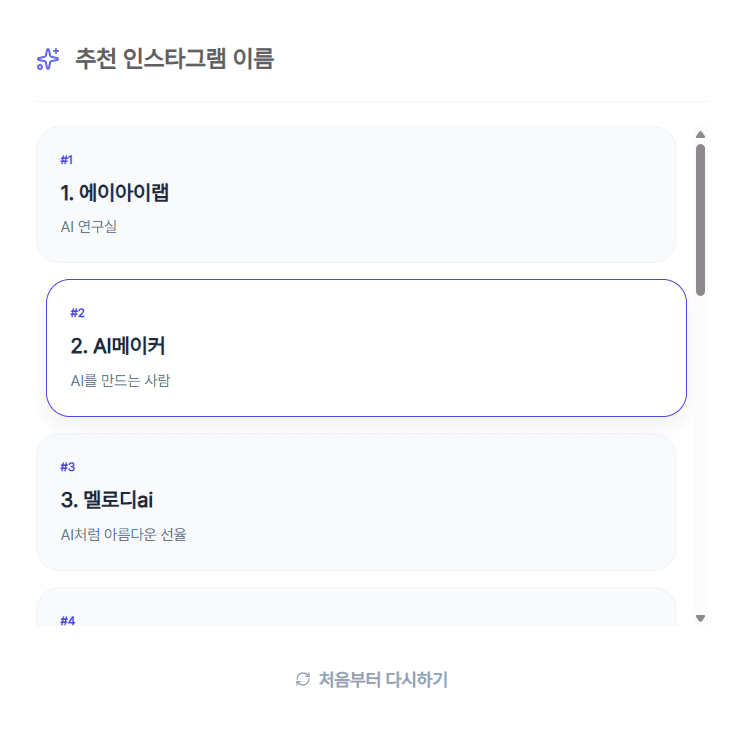Click the refresh icon beside 처음부터 다시하기
Image resolution: width=740 pixels, height=740 pixels.
click(x=303, y=680)
